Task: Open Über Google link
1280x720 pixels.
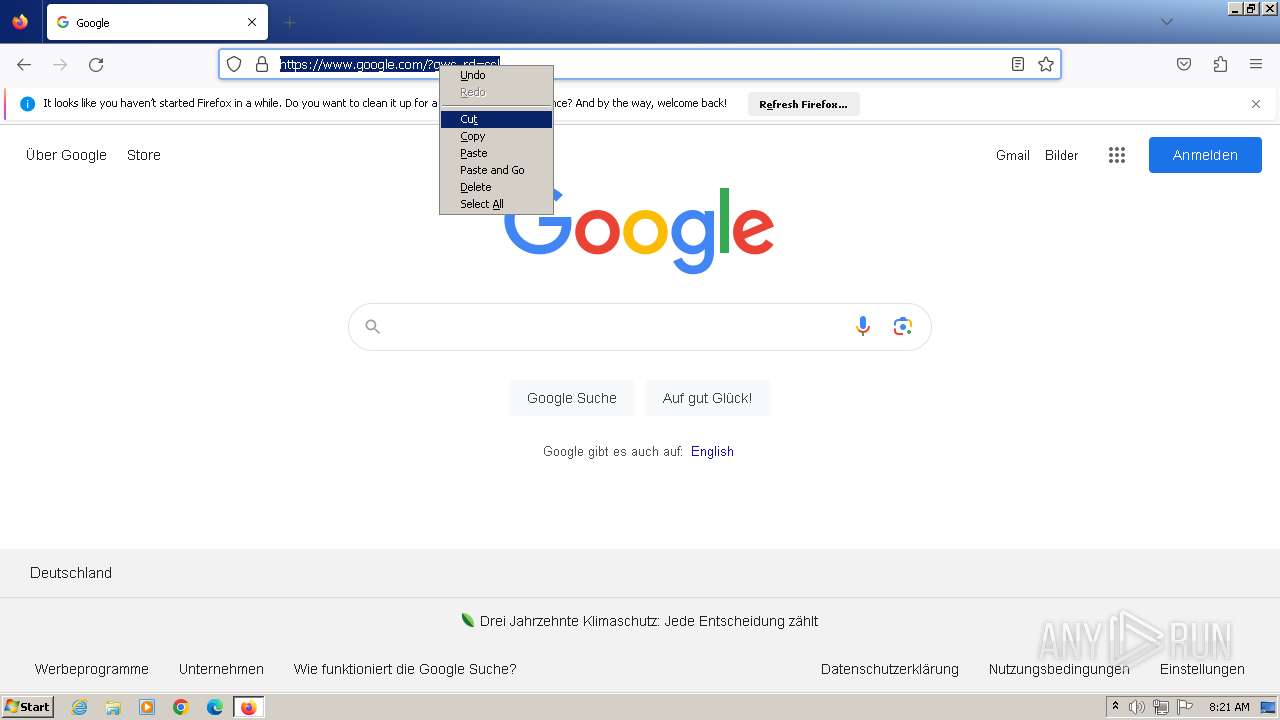Action: pyautogui.click(x=66, y=155)
